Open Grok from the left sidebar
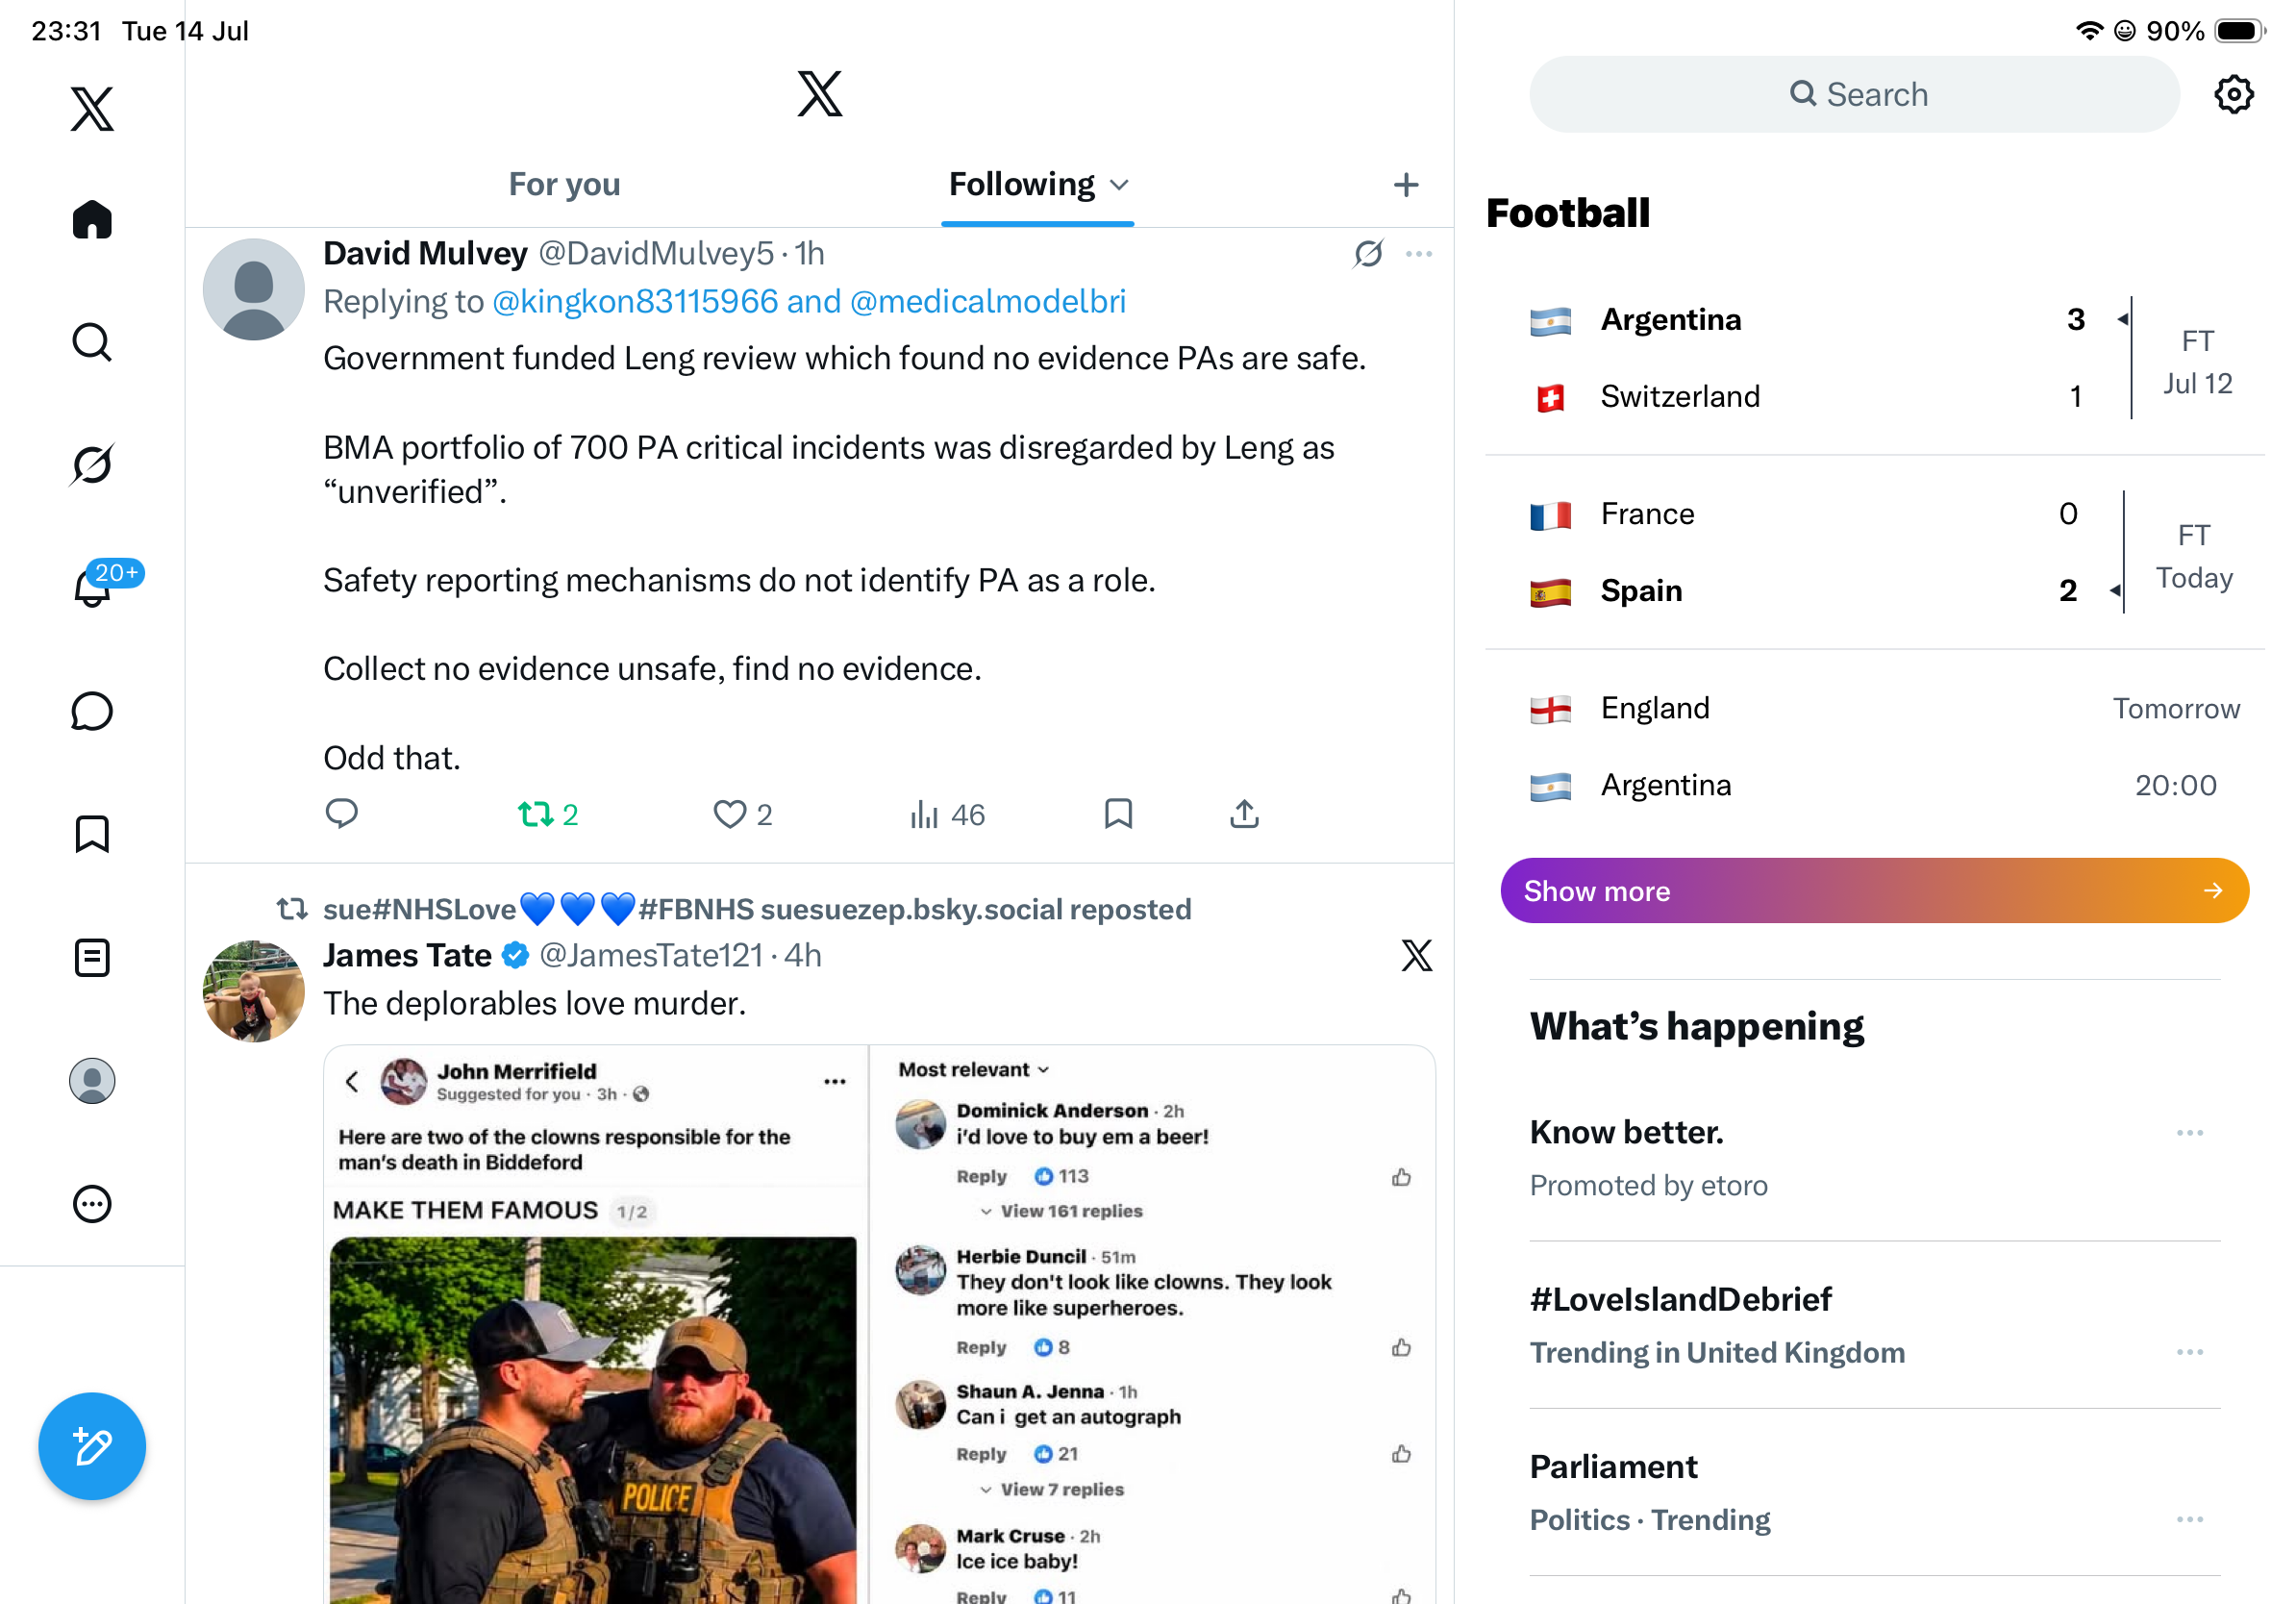Viewport: 2296px width, 1604px height. (92, 465)
